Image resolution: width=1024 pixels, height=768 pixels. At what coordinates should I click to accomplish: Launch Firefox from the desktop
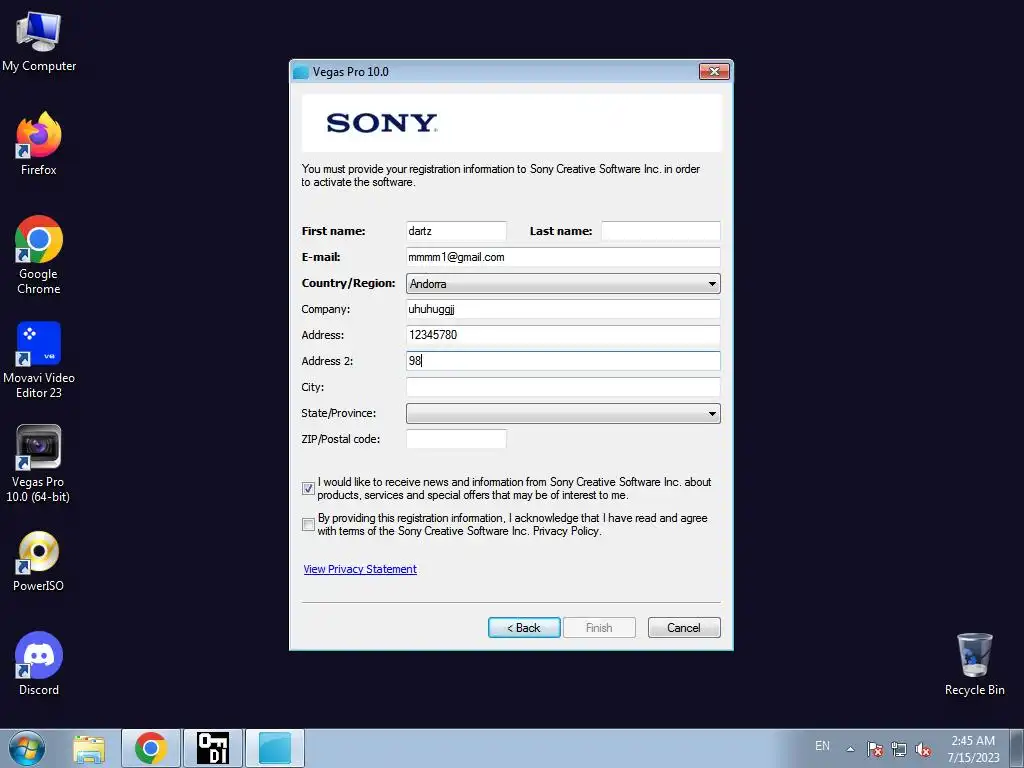(39, 144)
